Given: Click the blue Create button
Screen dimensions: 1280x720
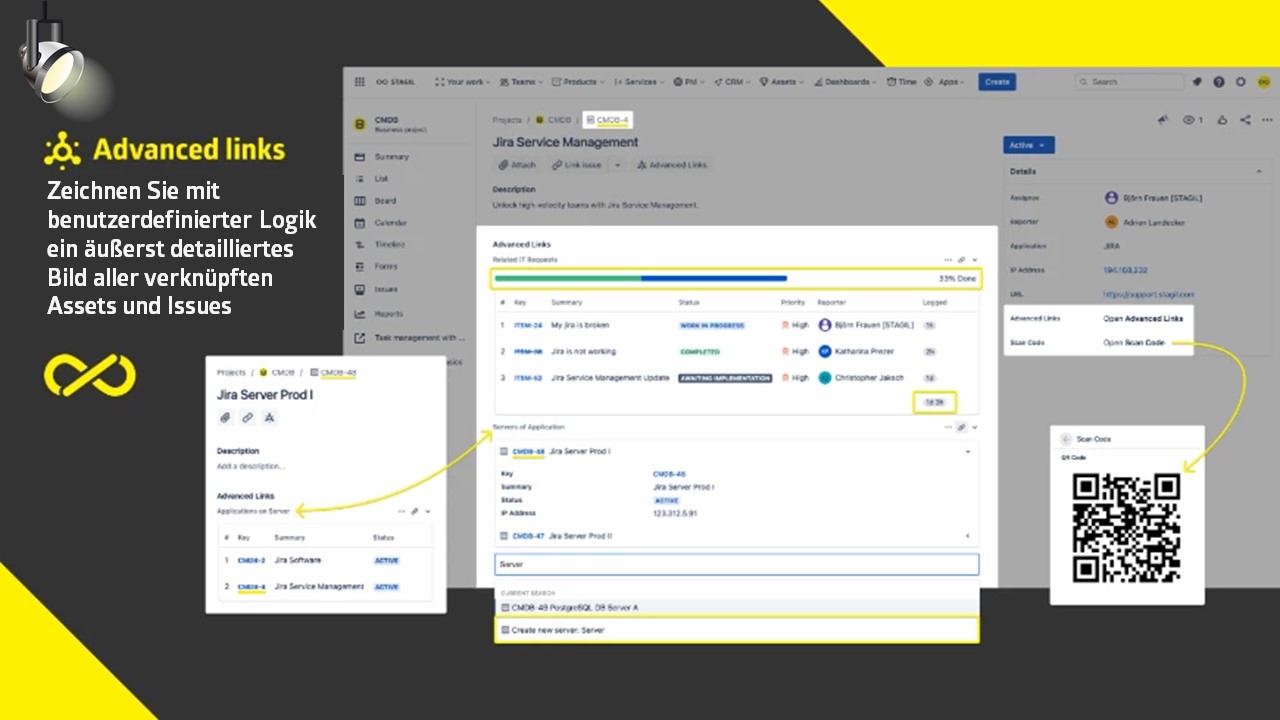Looking at the screenshot, I should (996, 82).
